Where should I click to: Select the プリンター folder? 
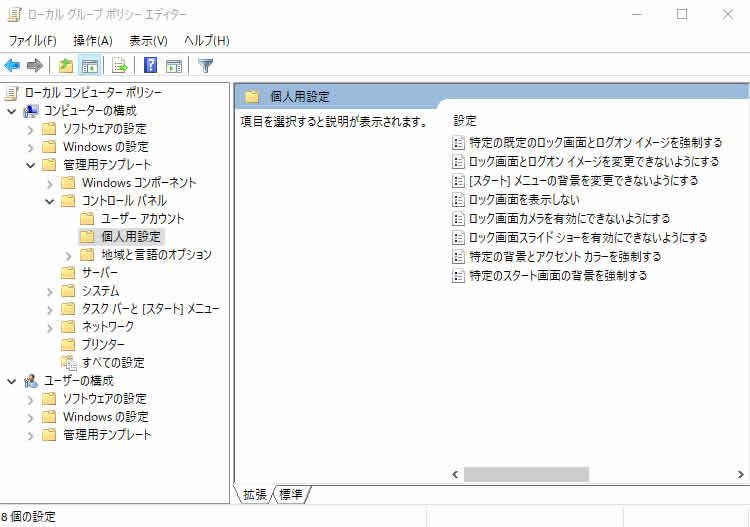103,345
